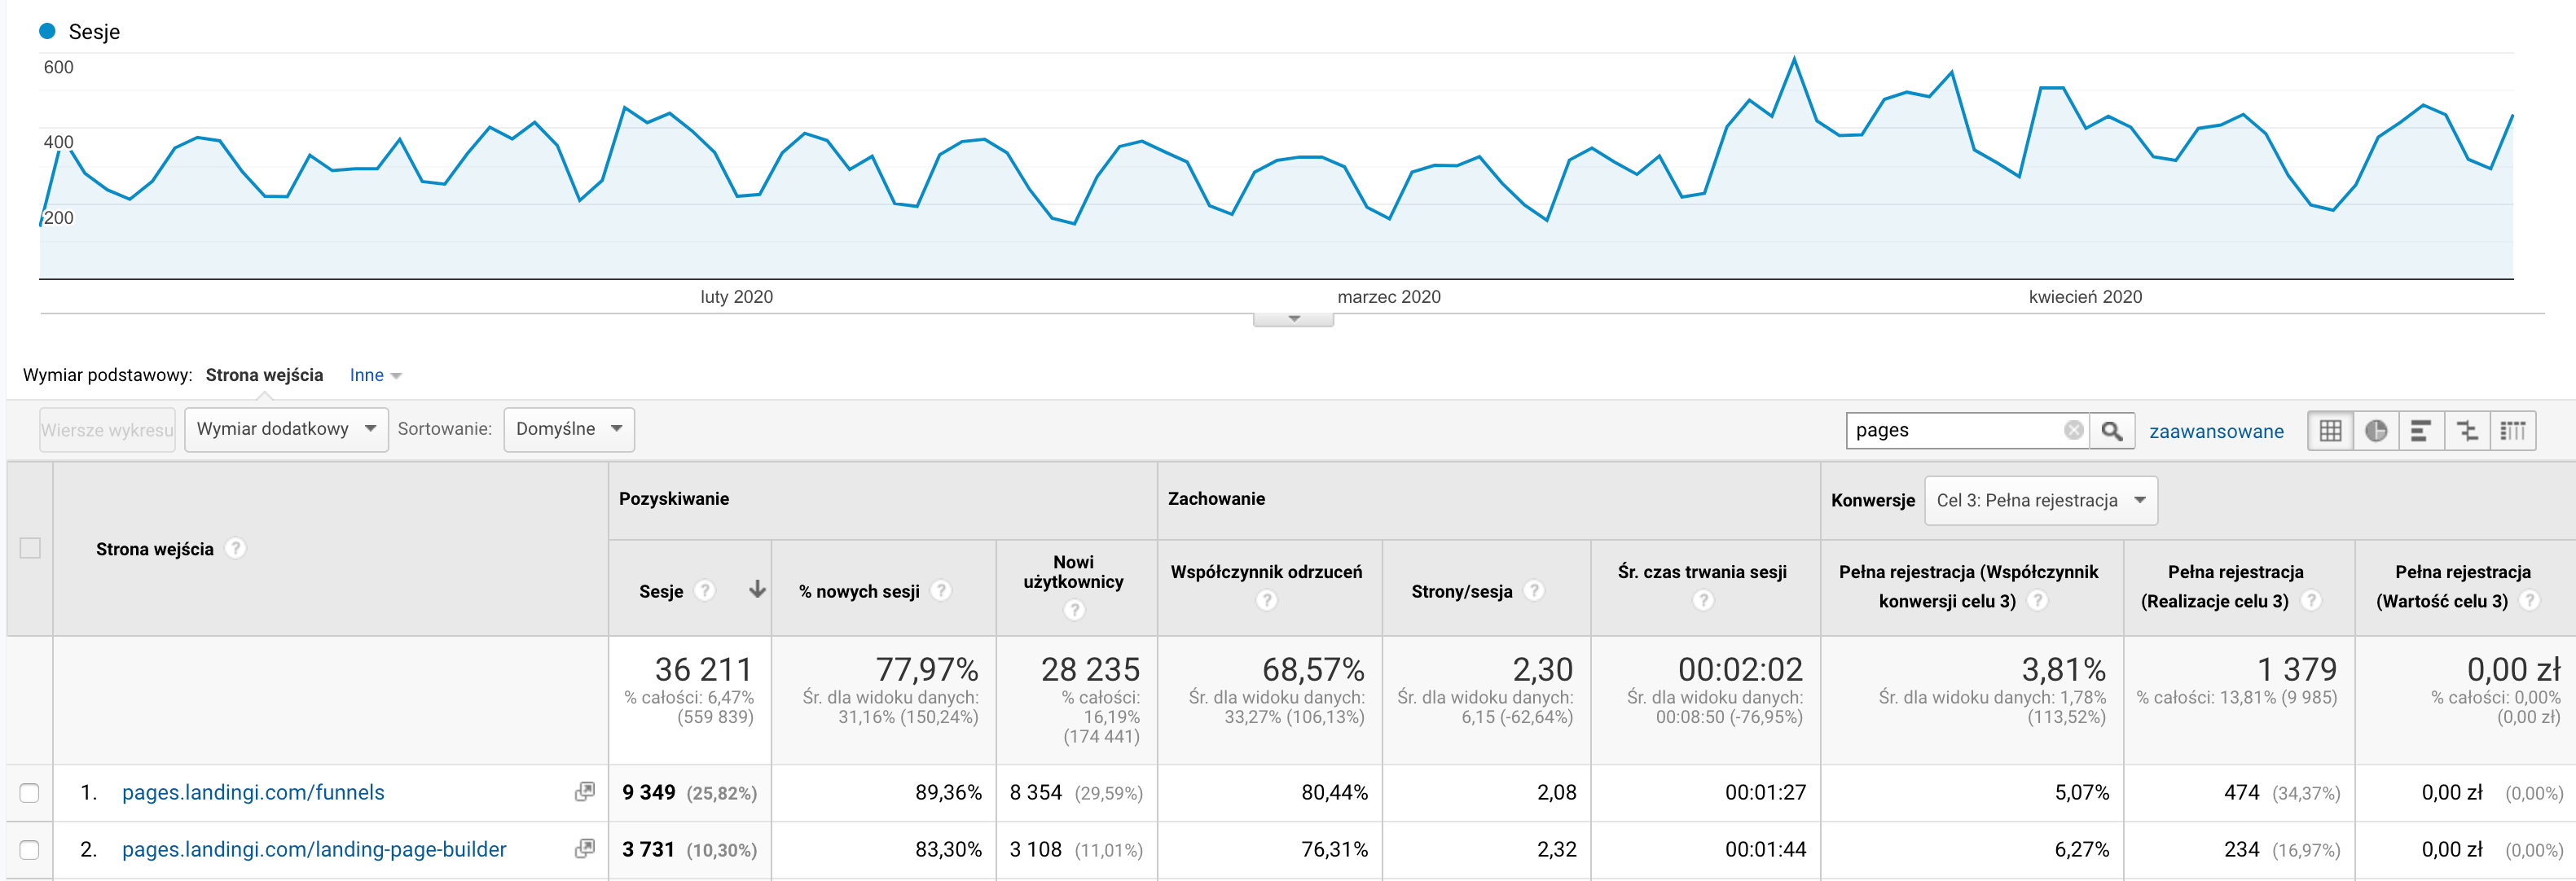Select the Strona wejścia primary dimension
This screenshot has width=2576, height=881.
point(264,375)
